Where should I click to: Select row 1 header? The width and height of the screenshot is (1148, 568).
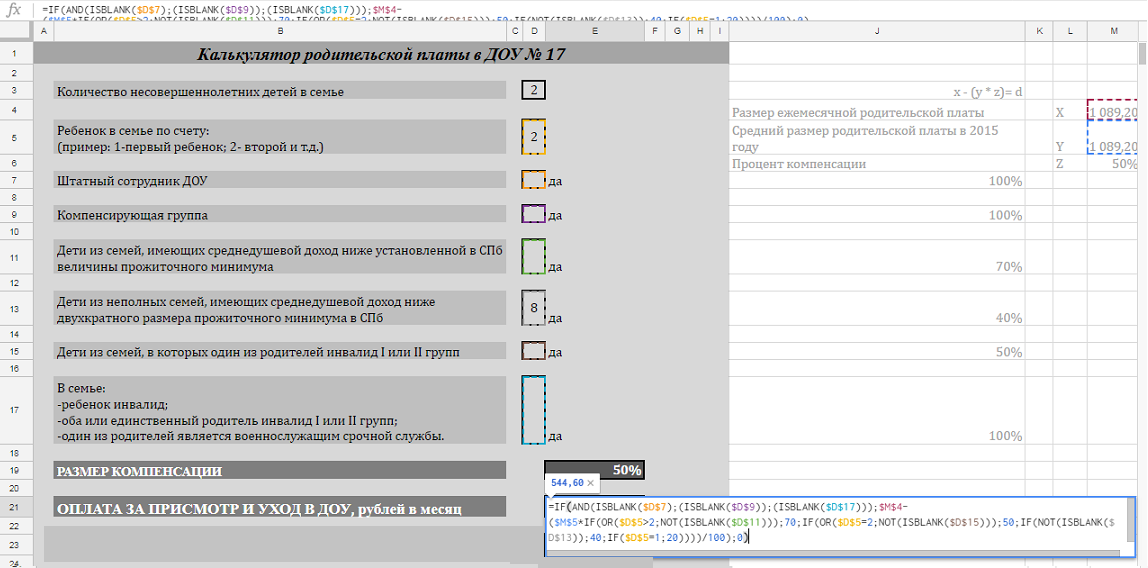[17, 53]
